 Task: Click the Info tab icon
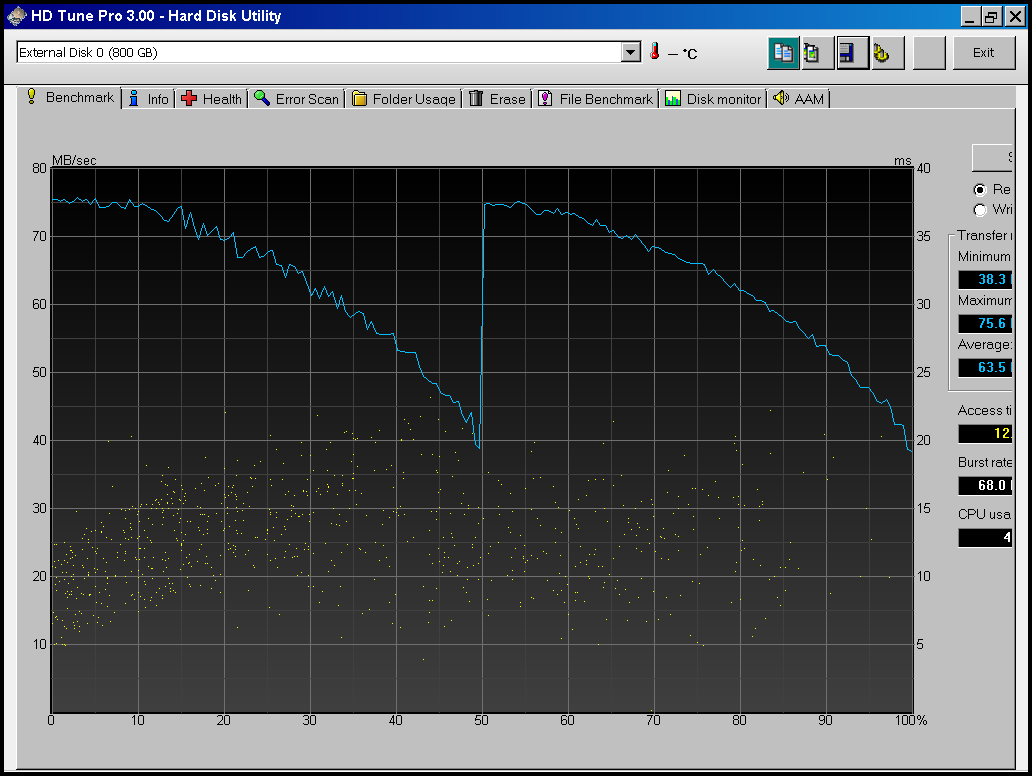click(x=134, y=99)
